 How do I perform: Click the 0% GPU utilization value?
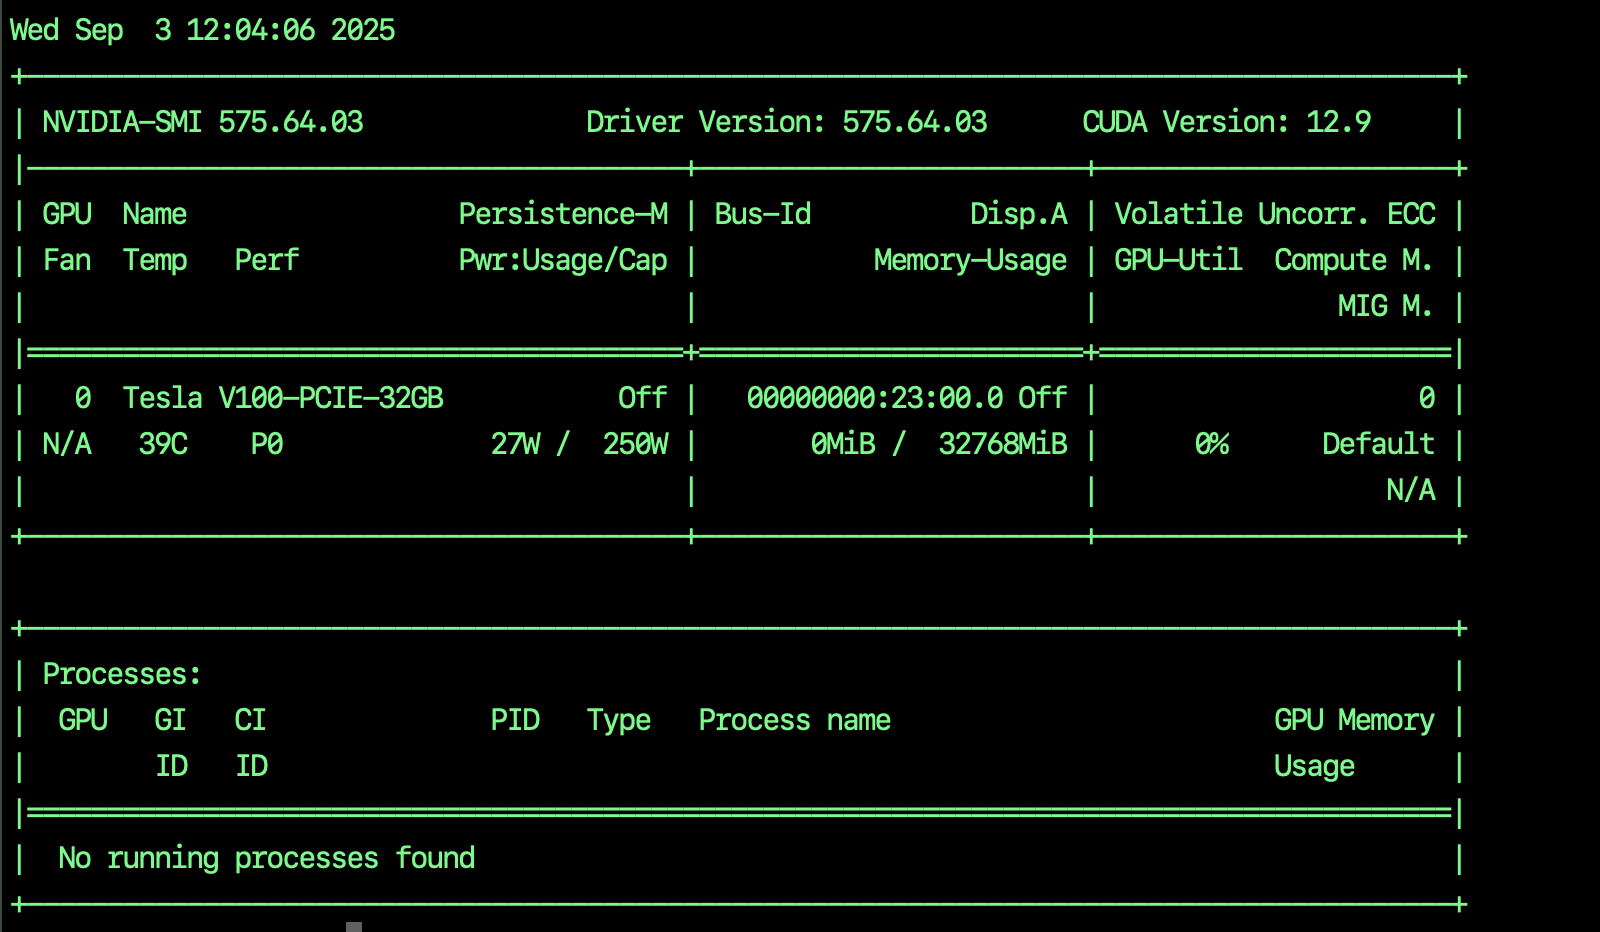(x=1211, y=444)
